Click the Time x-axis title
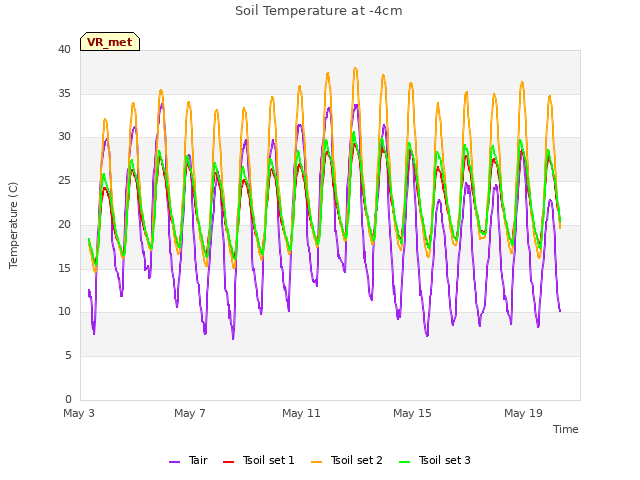 click(565, 429)
